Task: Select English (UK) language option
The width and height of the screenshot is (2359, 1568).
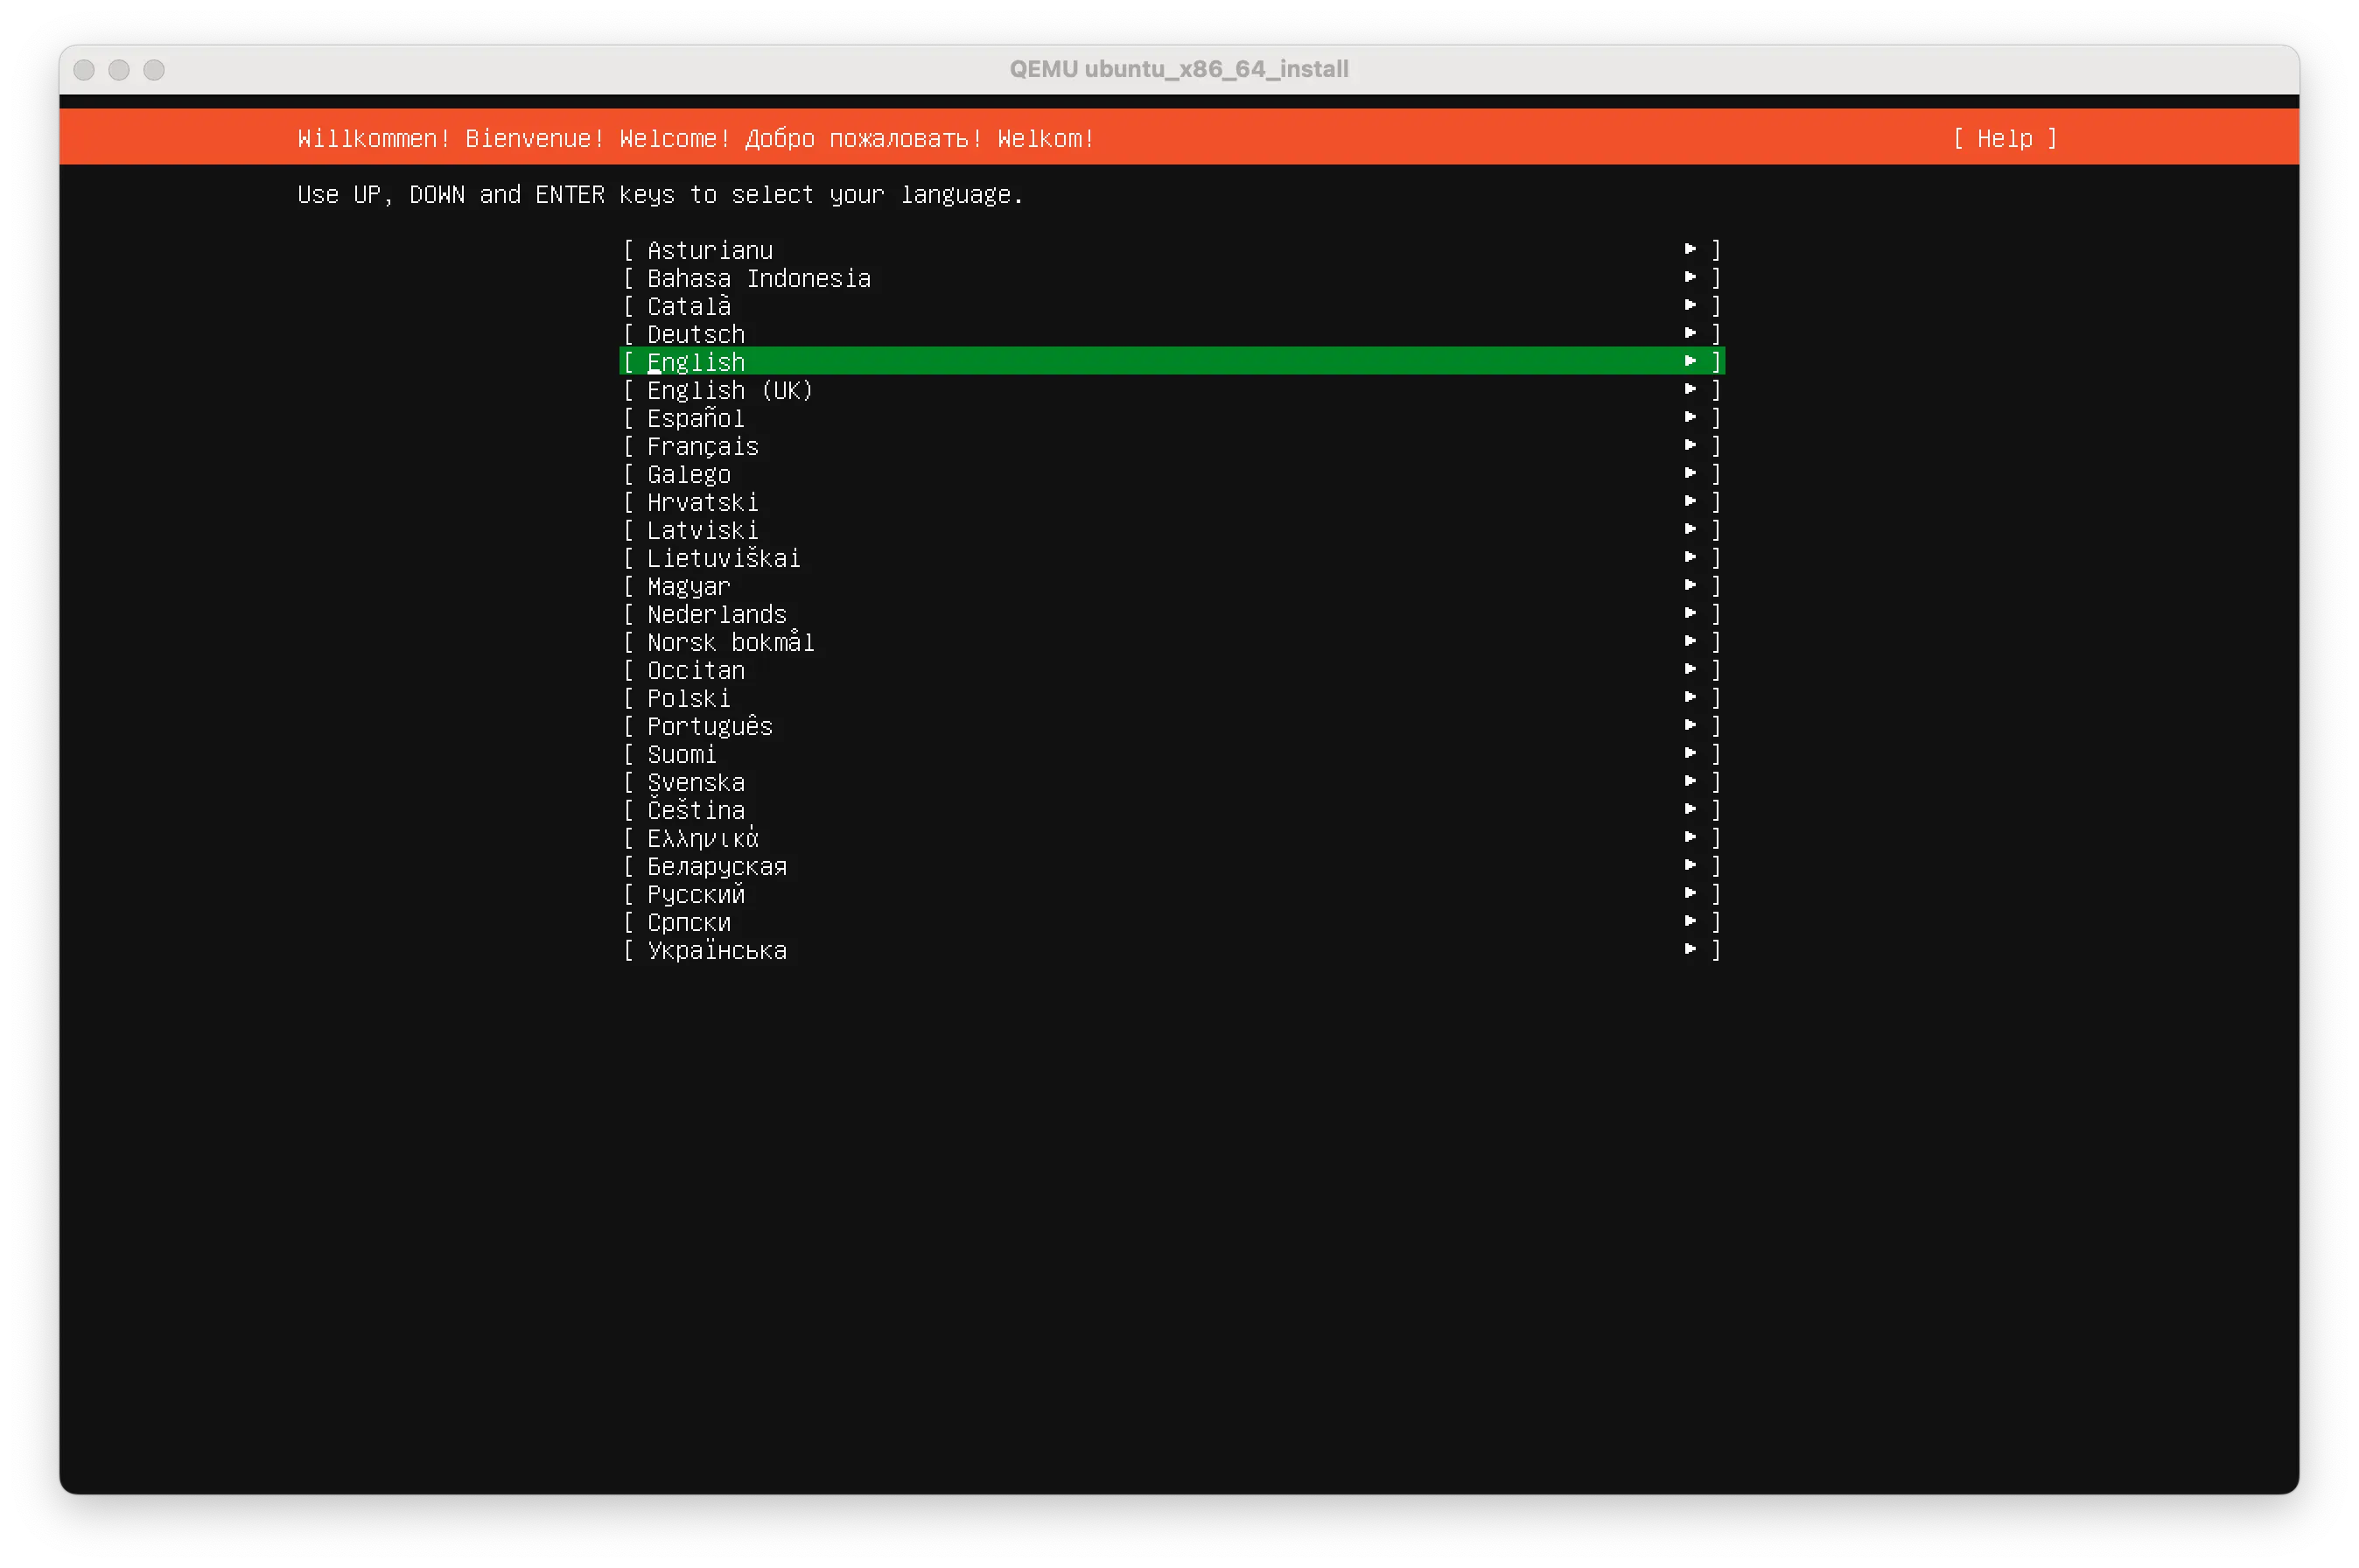Action: point(729,390)
